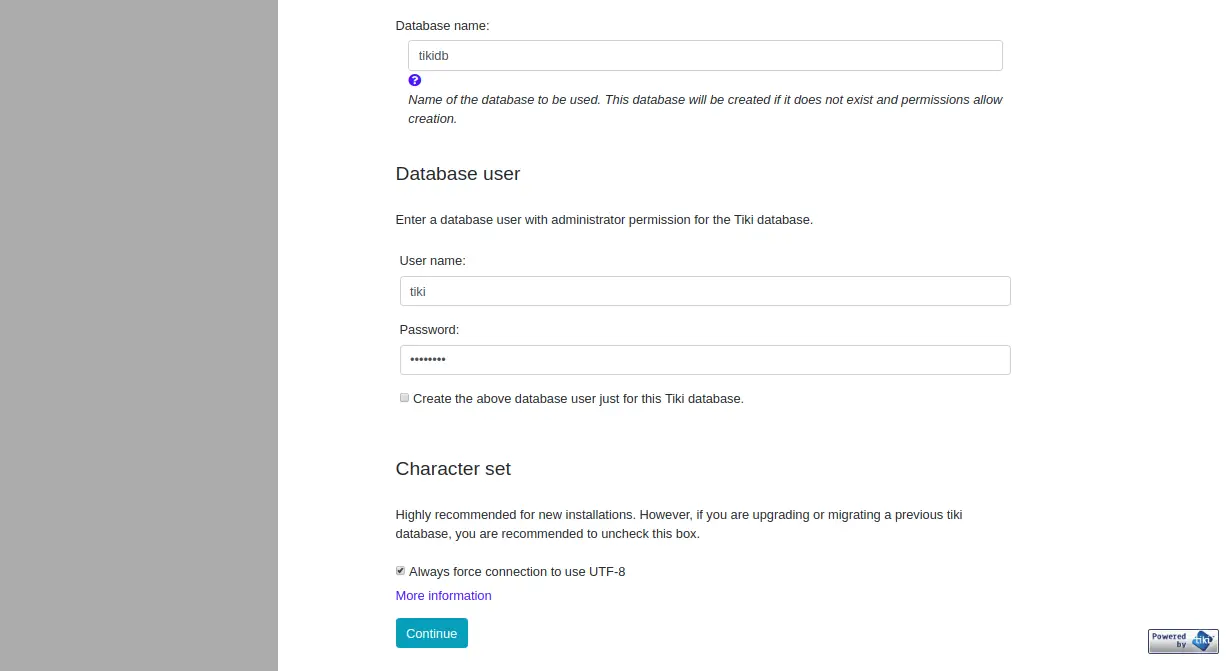Check Create the above database user checkbox

pyautogui.click(x=404, y=398)
